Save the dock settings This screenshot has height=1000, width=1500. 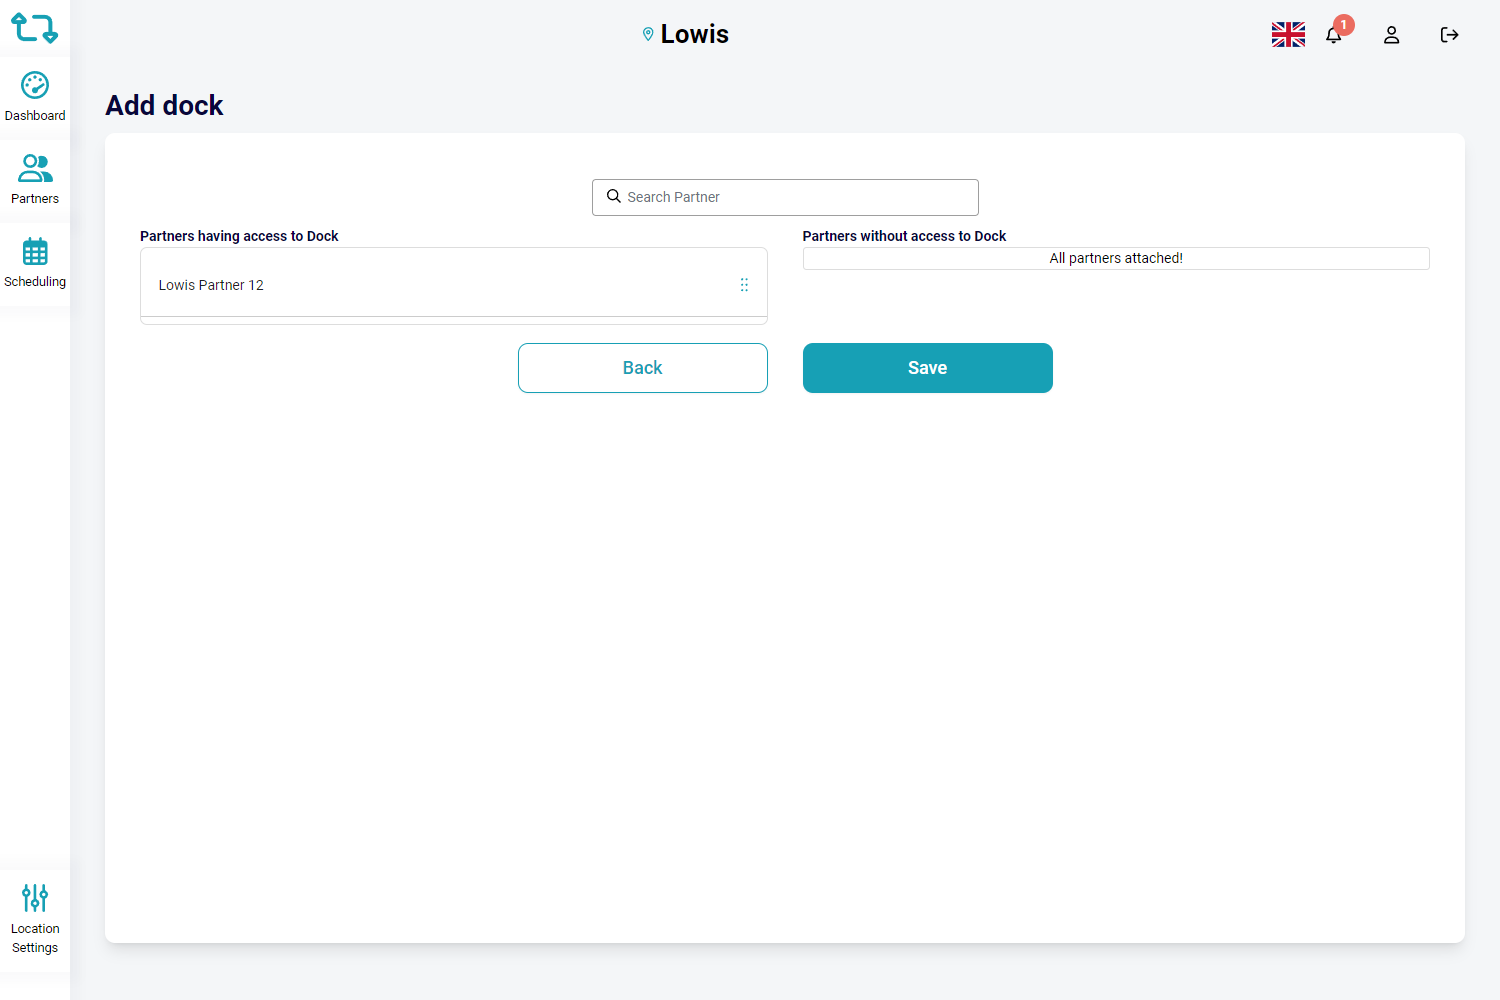tap(927, 368)
